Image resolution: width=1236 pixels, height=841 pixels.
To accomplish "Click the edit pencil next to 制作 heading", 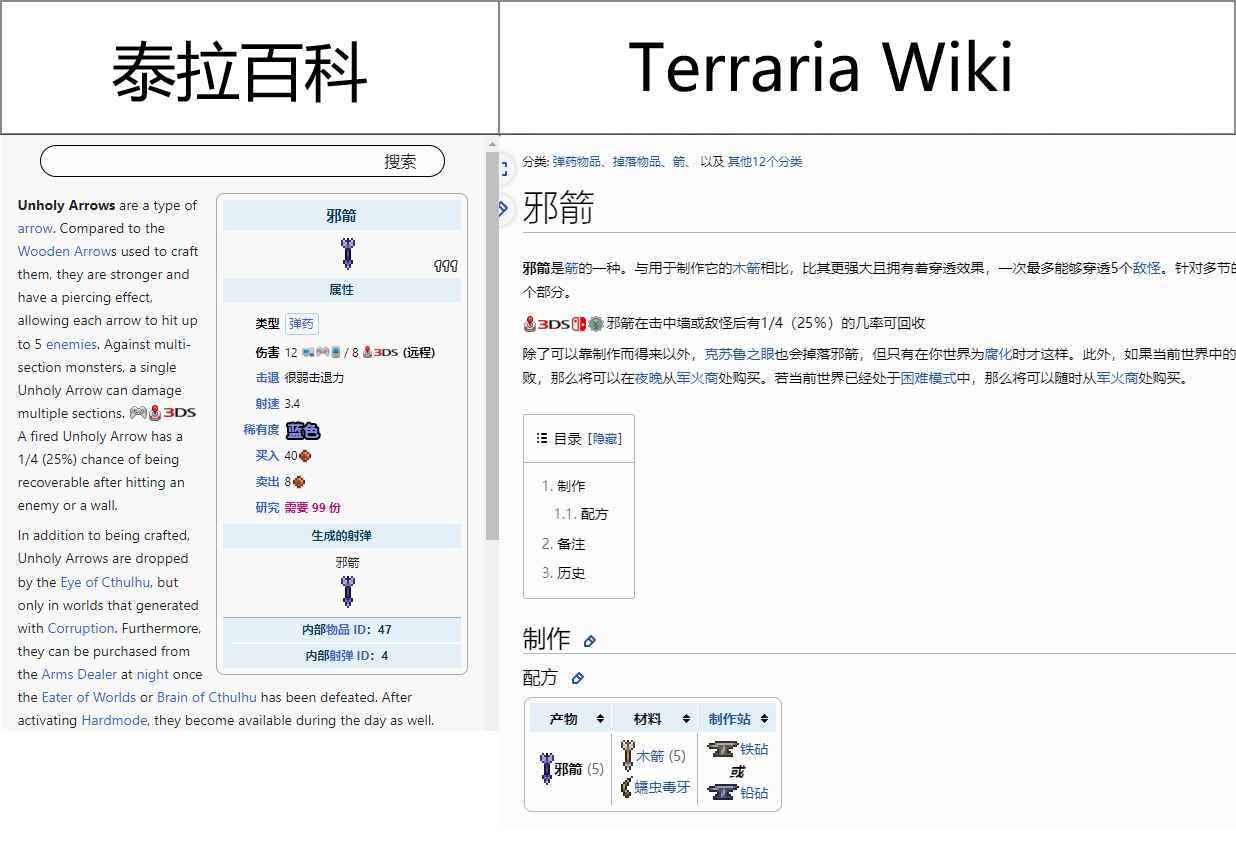I will [590, 641].
